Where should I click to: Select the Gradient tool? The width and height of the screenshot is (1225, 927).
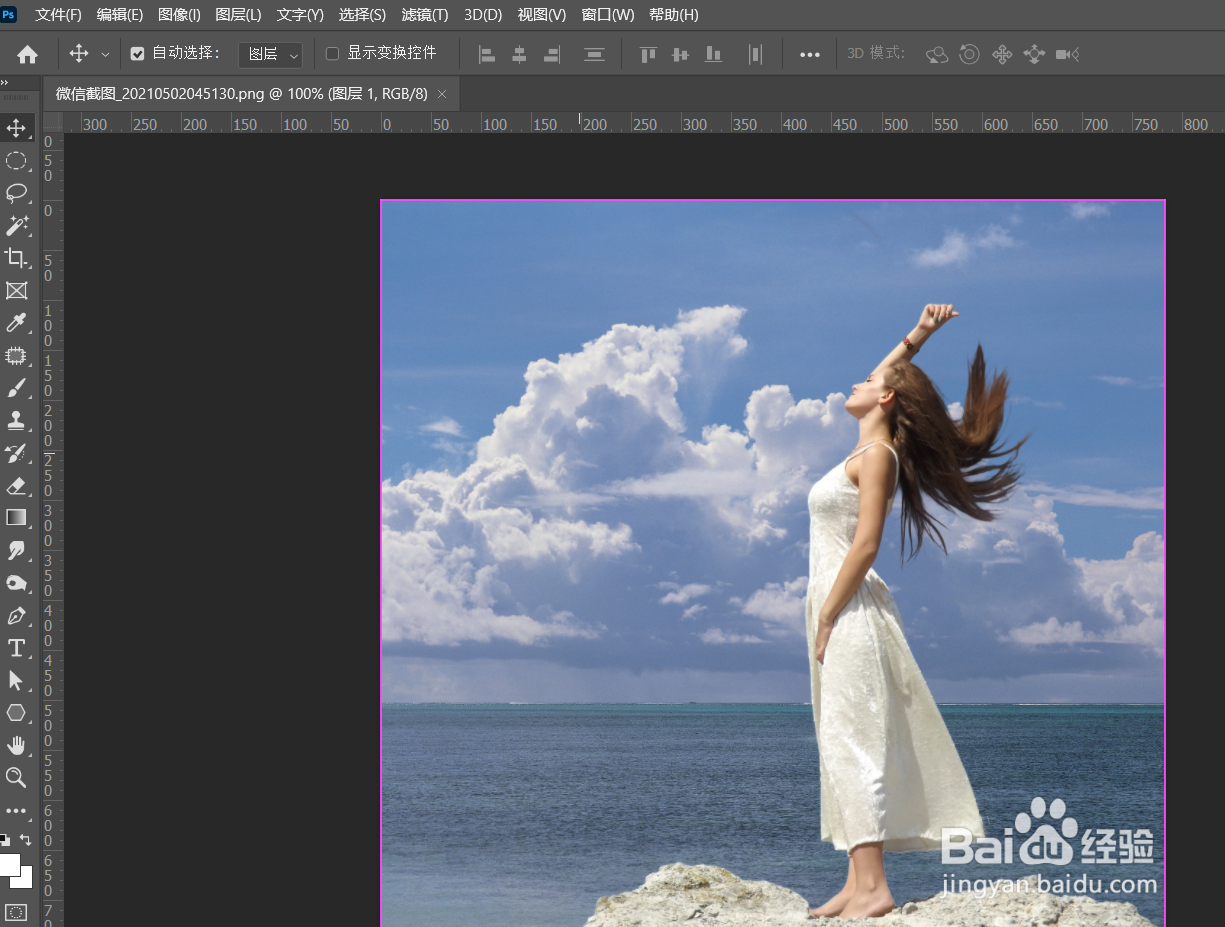[16, 517]
